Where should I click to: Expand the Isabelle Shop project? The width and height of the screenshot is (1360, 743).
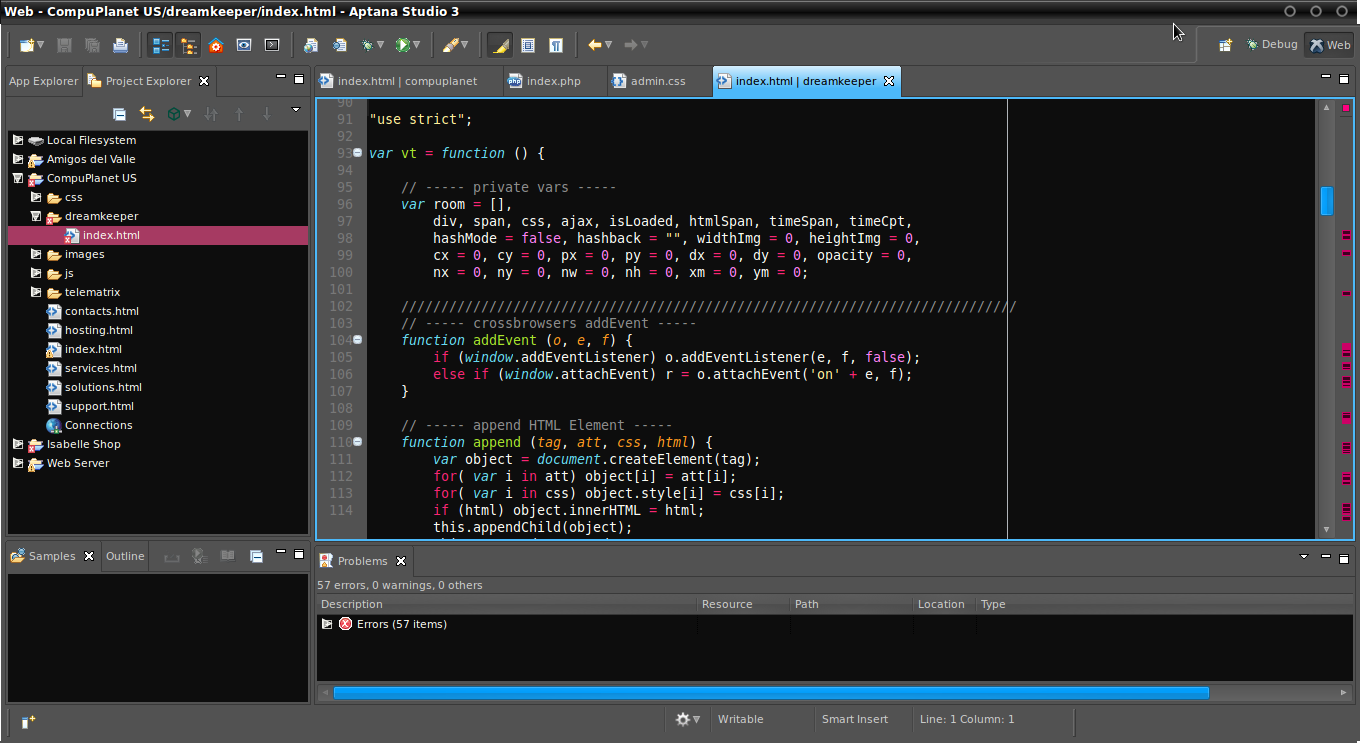point(18,444)
